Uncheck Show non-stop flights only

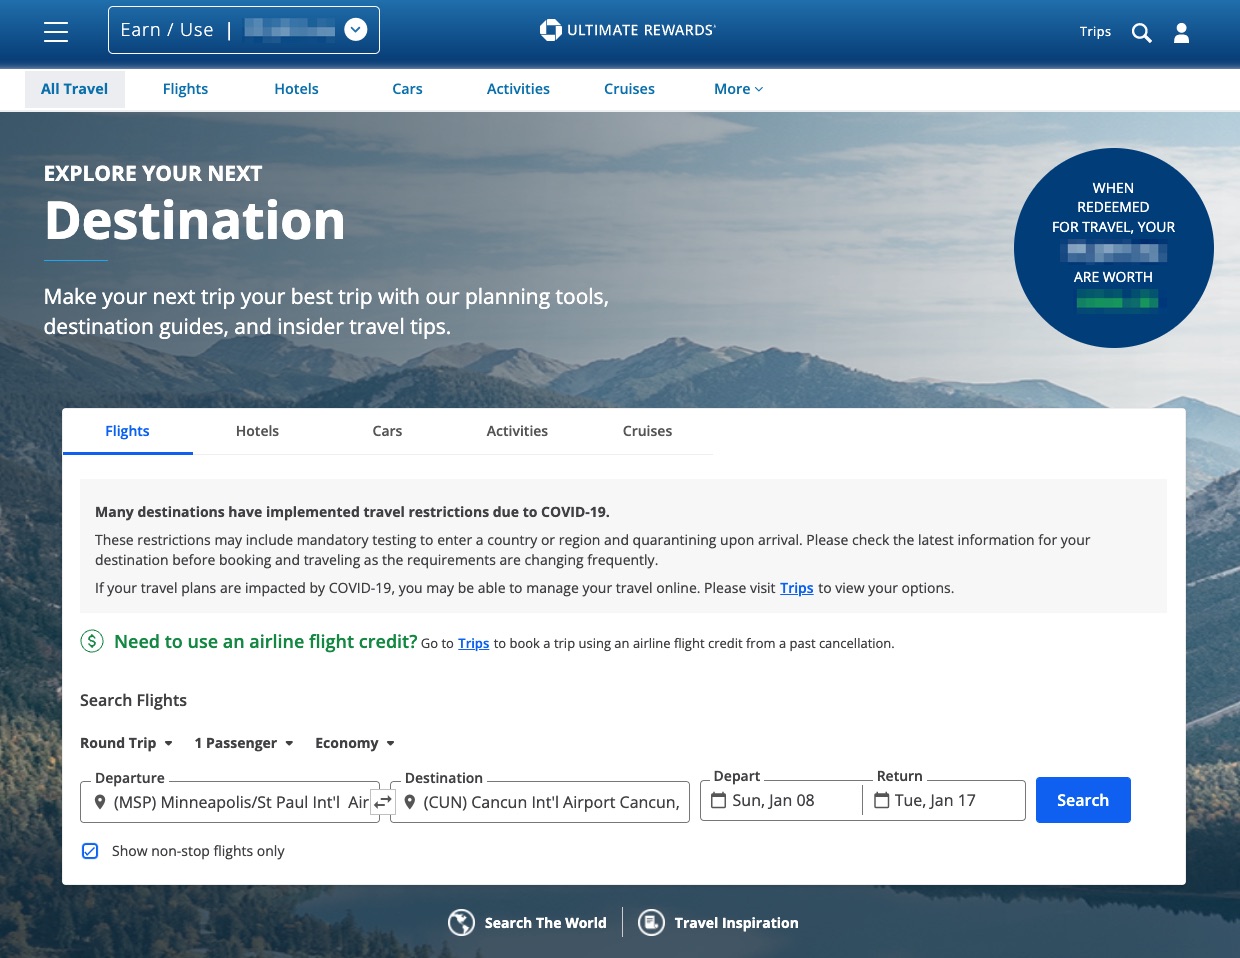(90, 851)
